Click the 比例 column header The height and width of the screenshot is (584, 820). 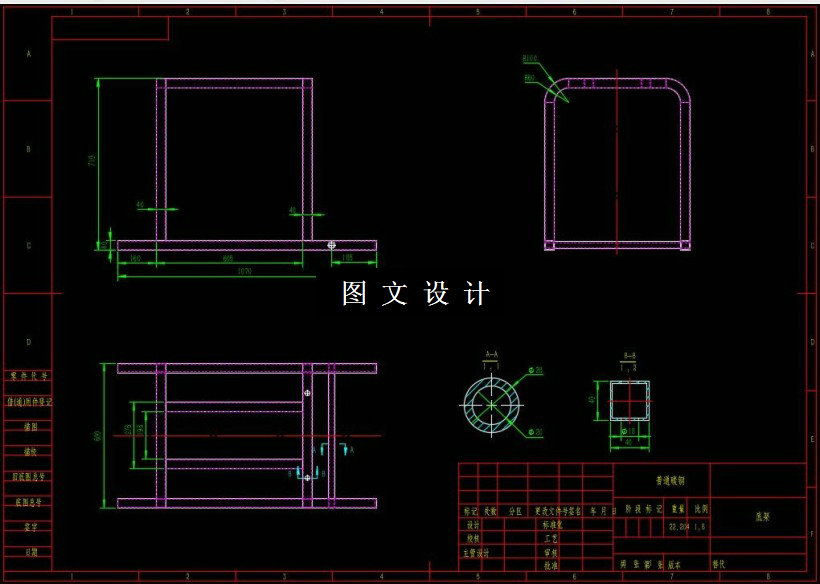pyautogui.click(x=701, y=508)
